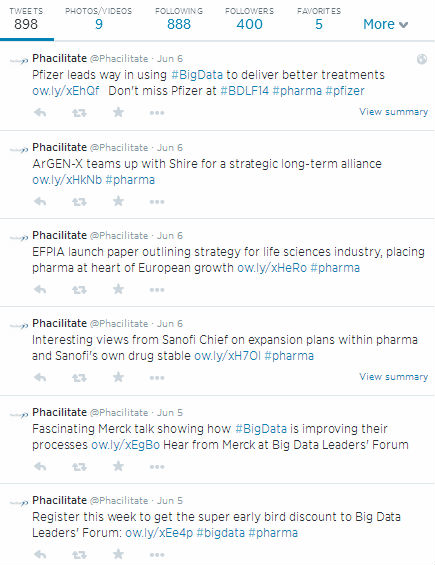This screenshot has height=565, width=435.
Task: Open the Followers 400 tab
Action: pos(249,19)
